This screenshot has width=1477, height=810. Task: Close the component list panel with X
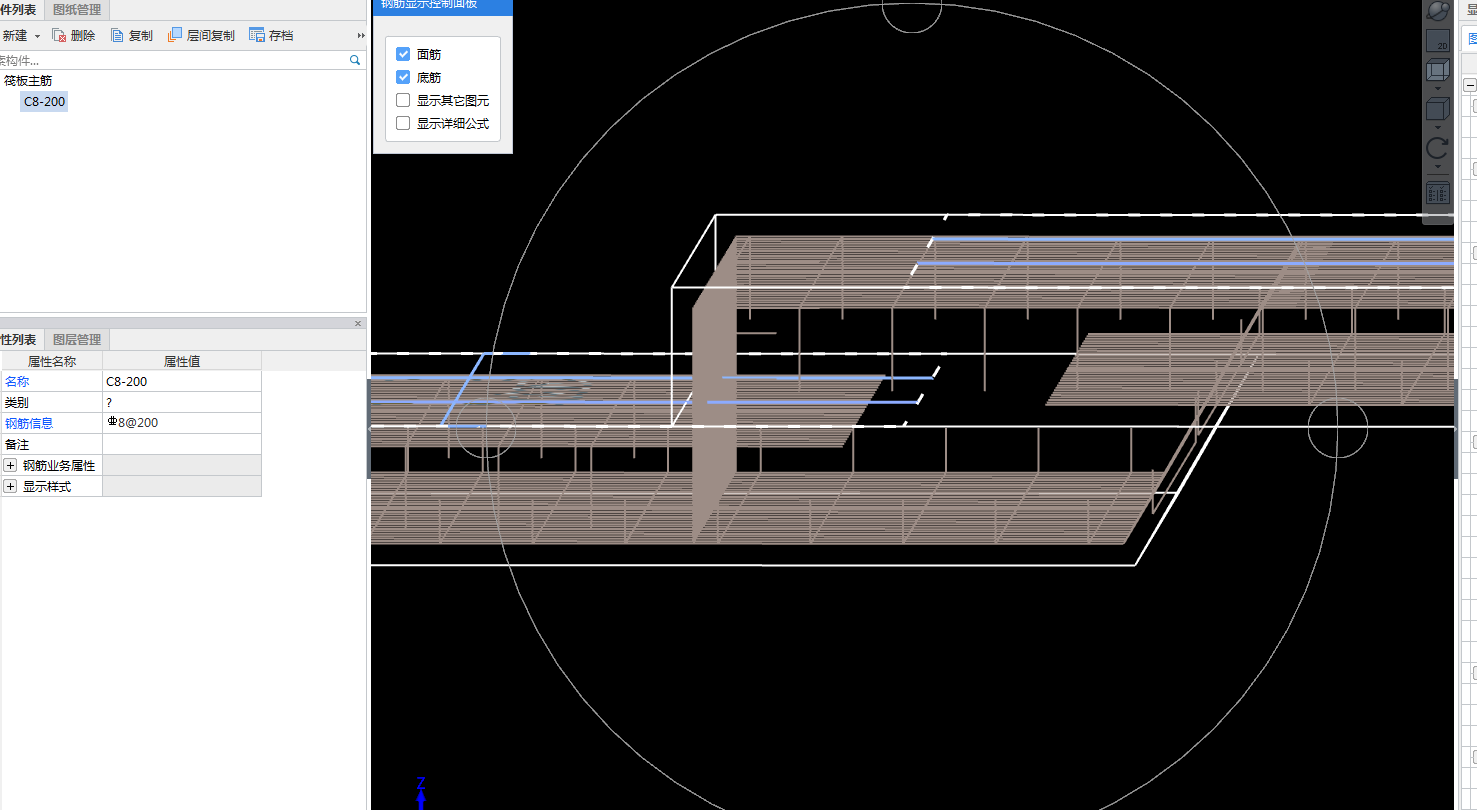coord(358,323)
